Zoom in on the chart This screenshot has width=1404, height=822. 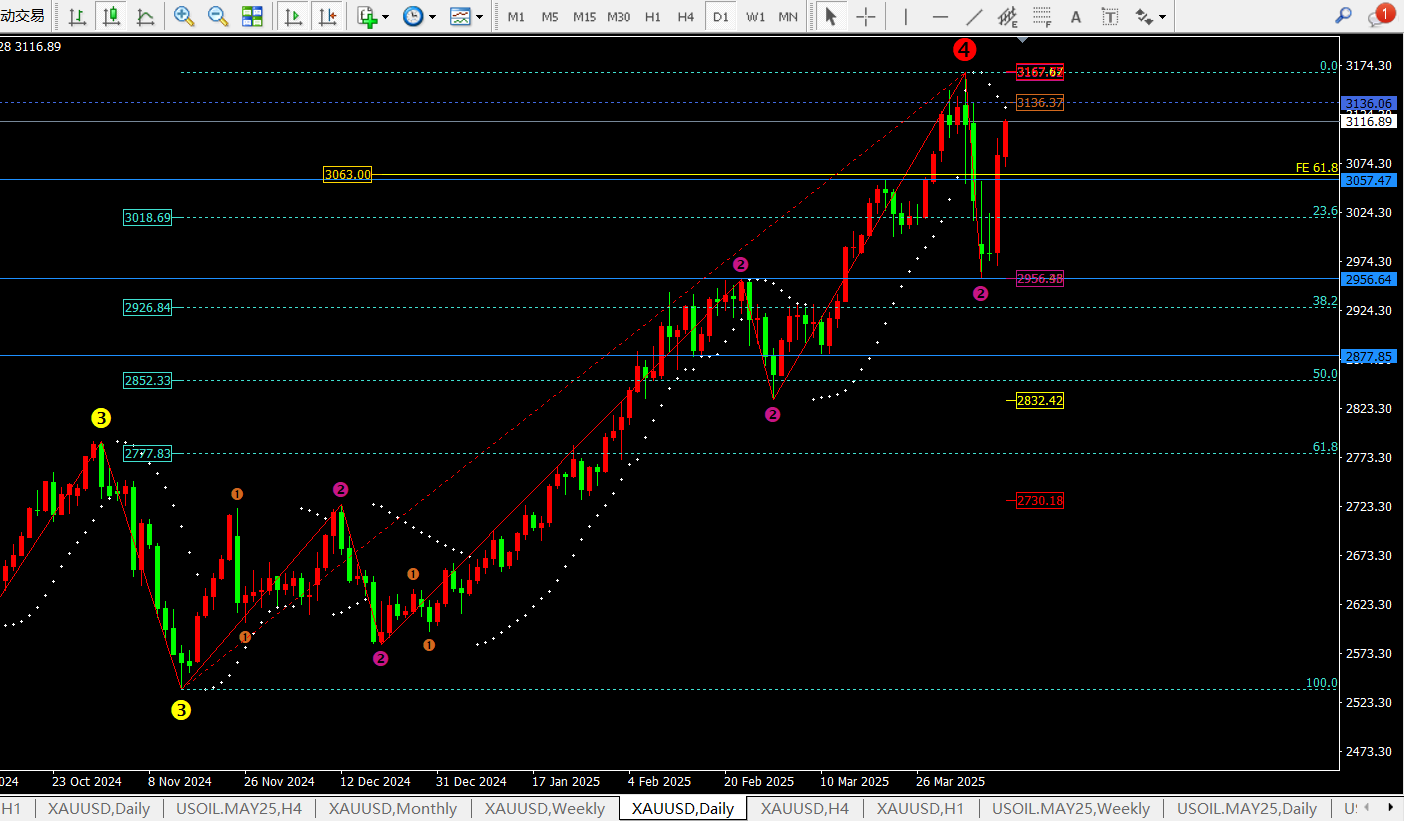pos(184,16)
